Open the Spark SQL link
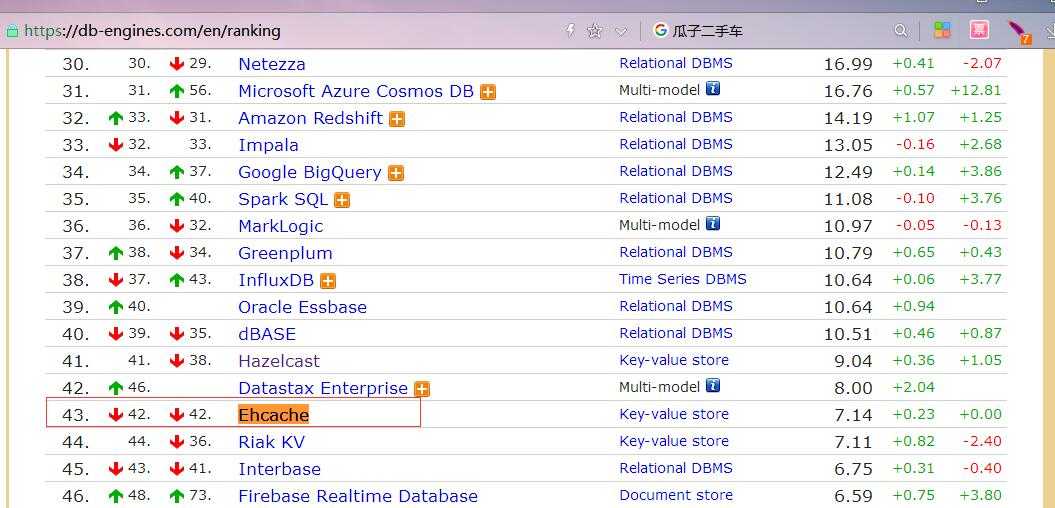 point(283,199)
